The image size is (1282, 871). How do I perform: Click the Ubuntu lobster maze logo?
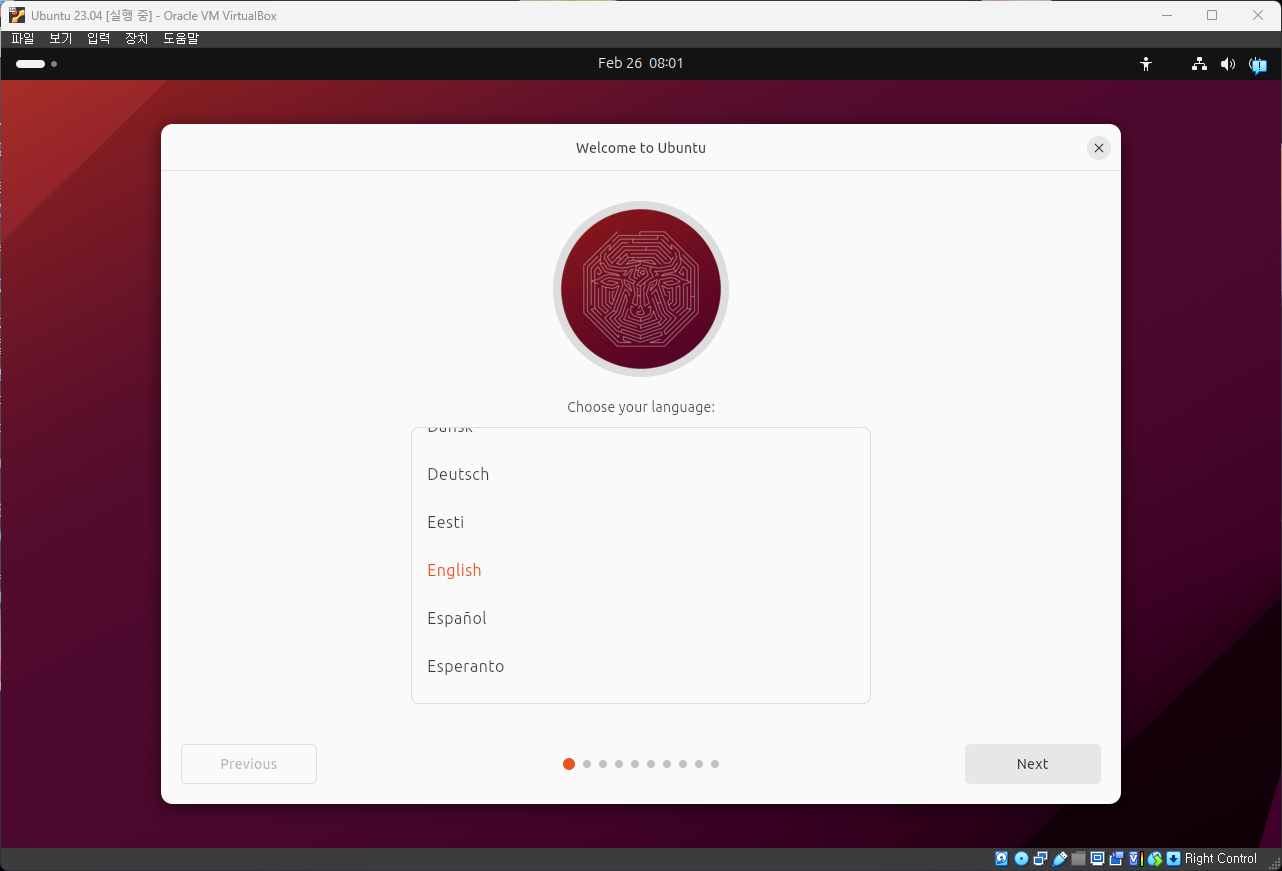(x=641, y=289)
